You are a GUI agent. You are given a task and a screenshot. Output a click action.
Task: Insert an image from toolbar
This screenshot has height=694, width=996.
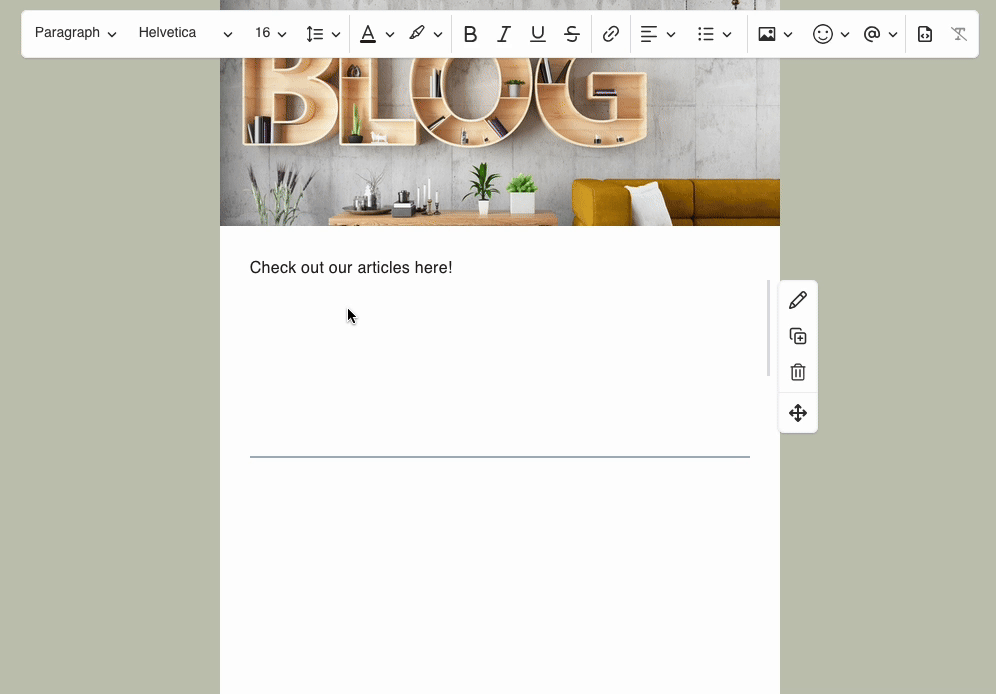coord(774,34)
